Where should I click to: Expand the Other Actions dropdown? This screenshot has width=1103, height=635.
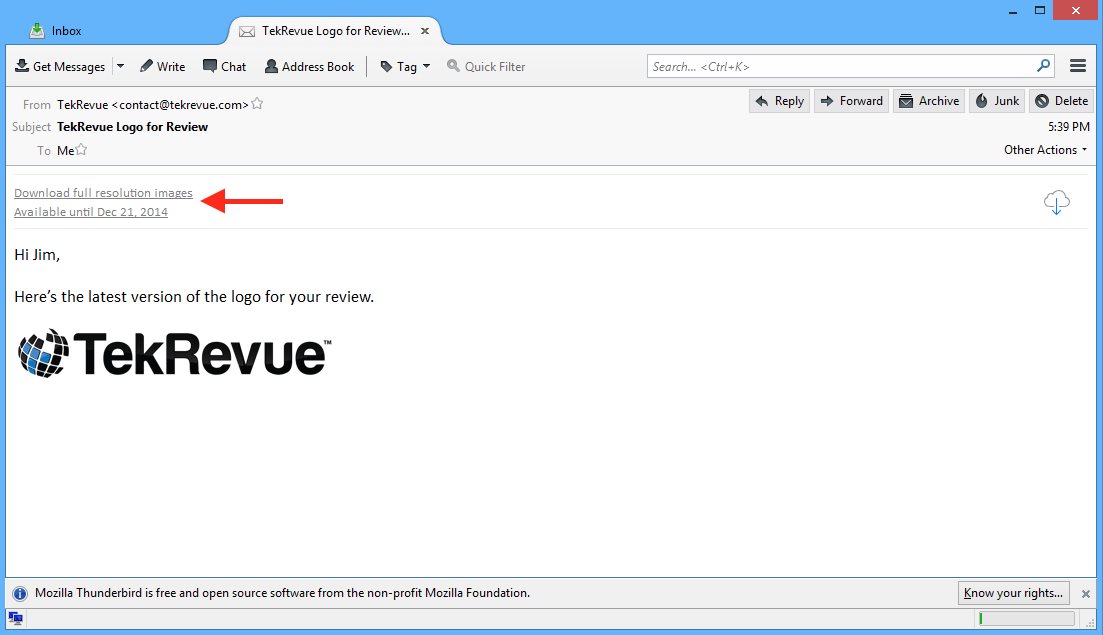pos(1045,150)
